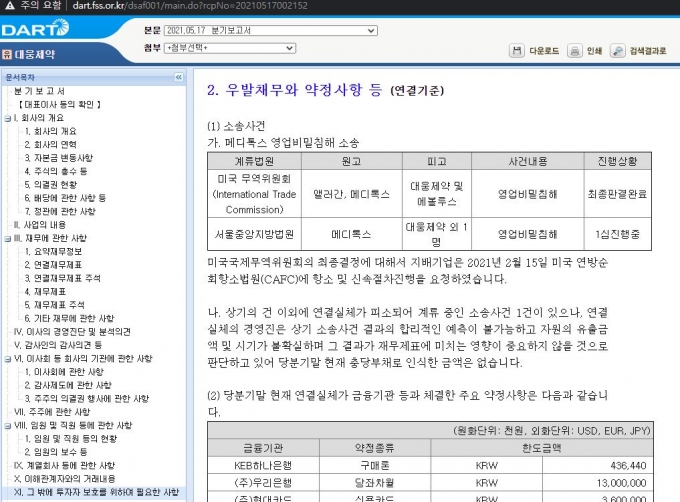Select 3. 주주의 의결권 행사에 관한 사항

point(86,399)
